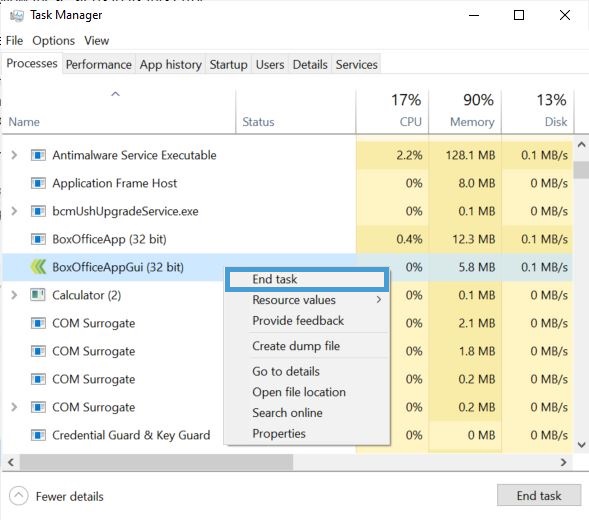Click the Credential Guard & Key Guard icon
This screenshot has width=589, height=520.
pos(38,435)
